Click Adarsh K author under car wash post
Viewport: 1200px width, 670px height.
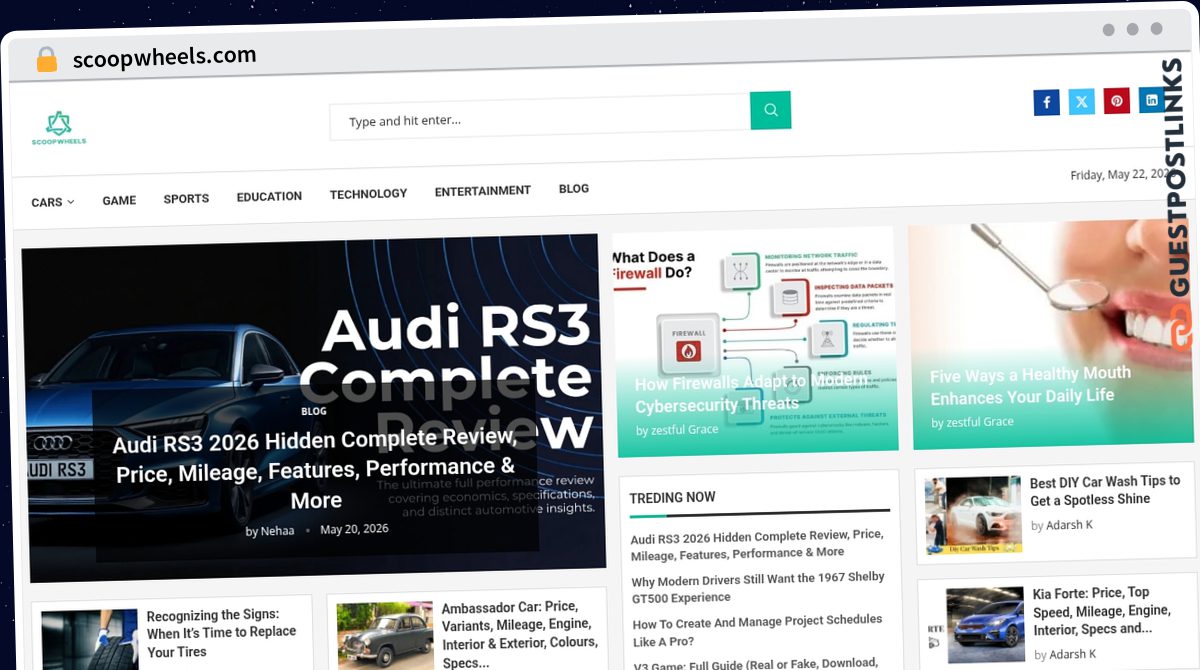pyautogui.click(x=1069, y=525)
